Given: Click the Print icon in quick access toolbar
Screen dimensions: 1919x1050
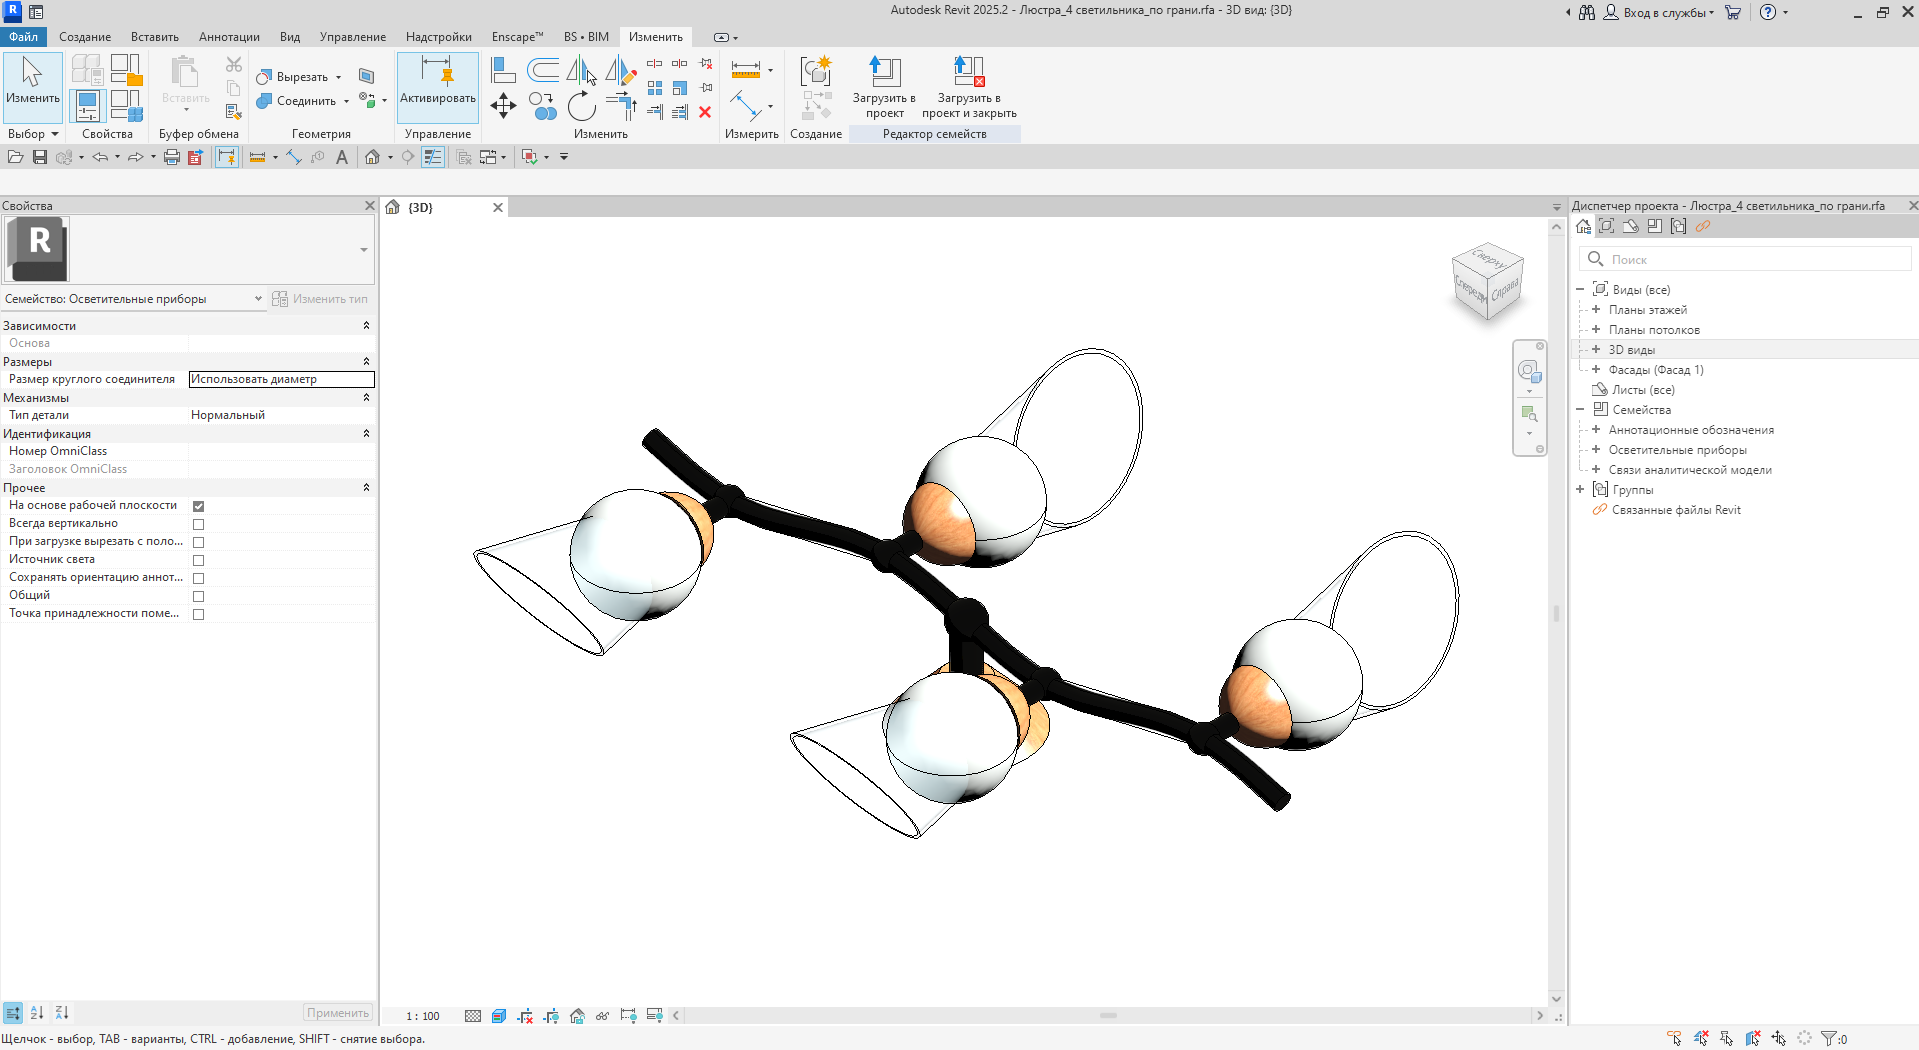Looking at the screenshot, I should (171, 157).
